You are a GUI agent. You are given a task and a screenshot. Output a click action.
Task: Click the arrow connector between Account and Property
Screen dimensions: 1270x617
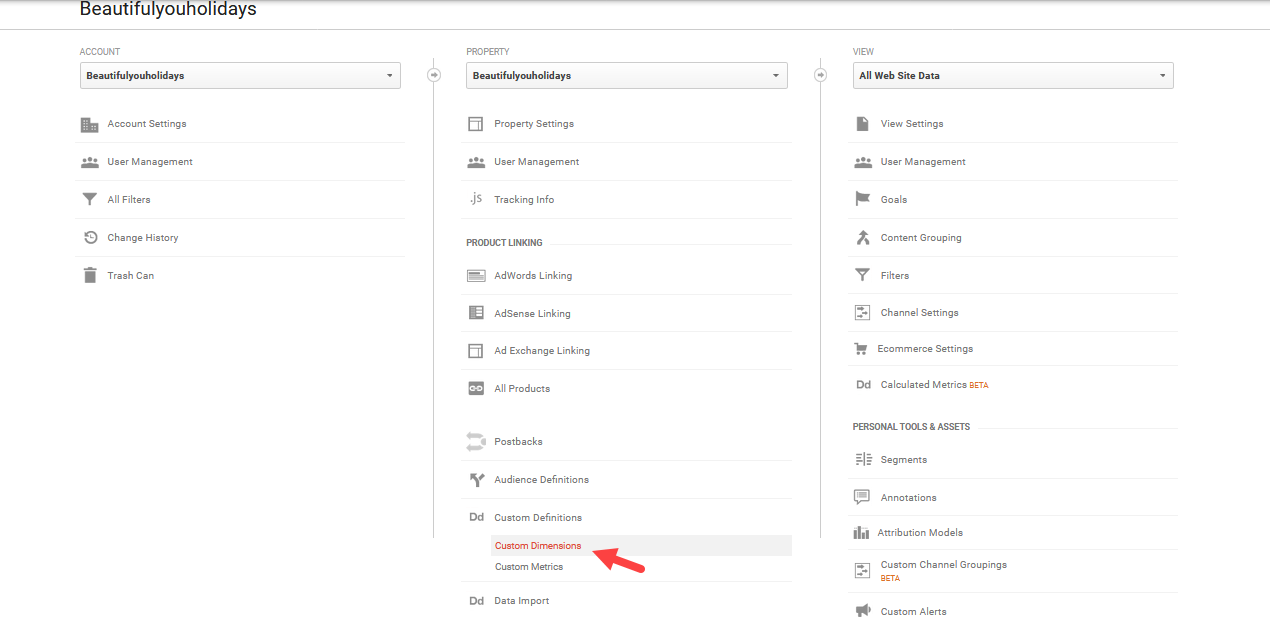tap(434, 75)
